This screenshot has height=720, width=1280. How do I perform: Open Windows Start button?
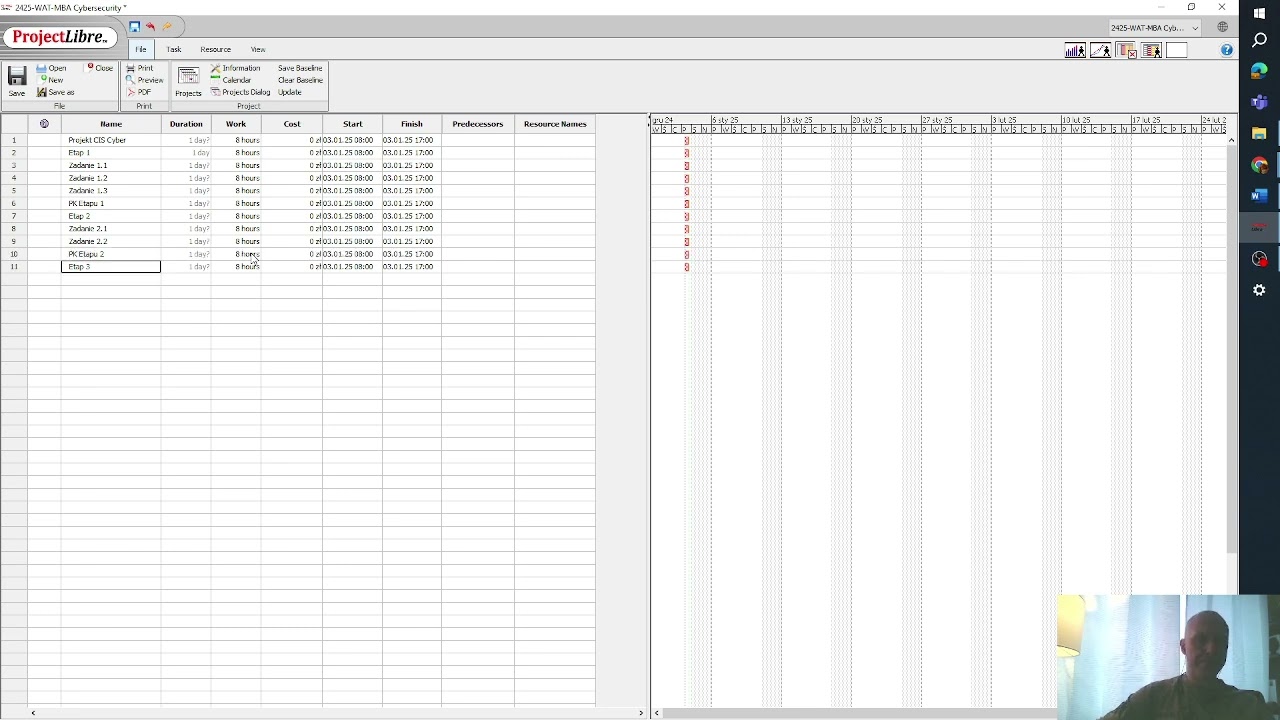1259,12
